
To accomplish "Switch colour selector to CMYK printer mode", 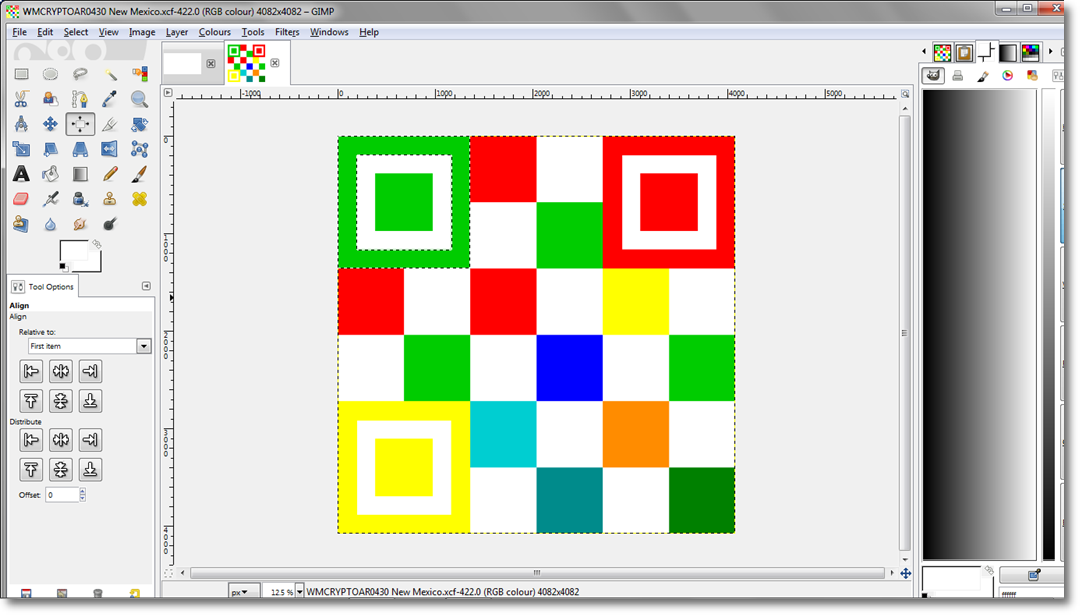I will tap(957, 76).
